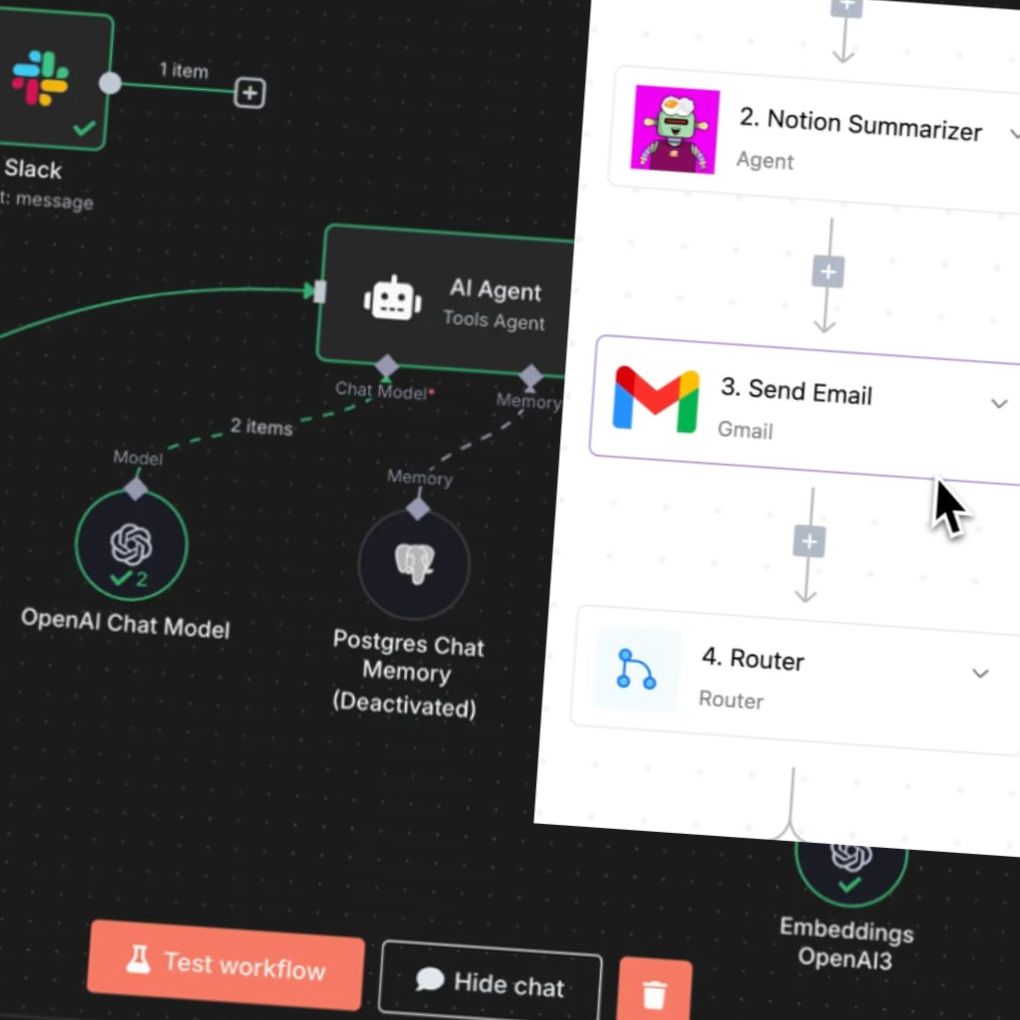Viewport: 1020px width, 1020px height.
Task: Click the Notion Summarizer agent avatar
Action: [675, 129]
